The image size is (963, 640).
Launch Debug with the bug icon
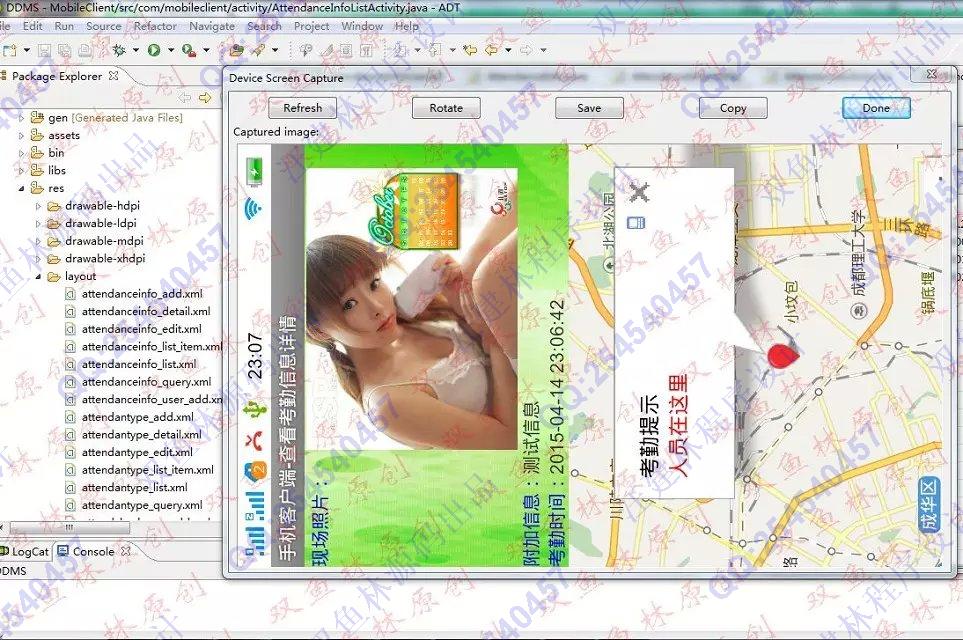click(119, 50)
